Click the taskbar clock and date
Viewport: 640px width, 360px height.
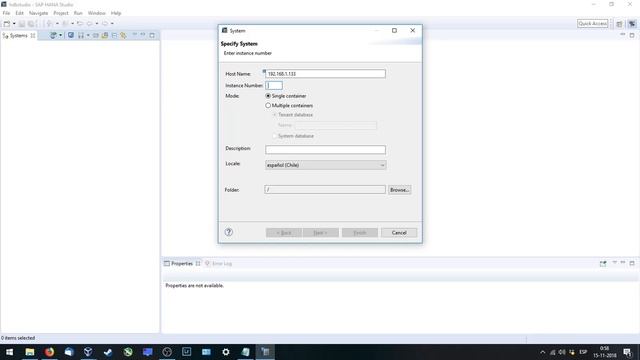click(604, 352)
